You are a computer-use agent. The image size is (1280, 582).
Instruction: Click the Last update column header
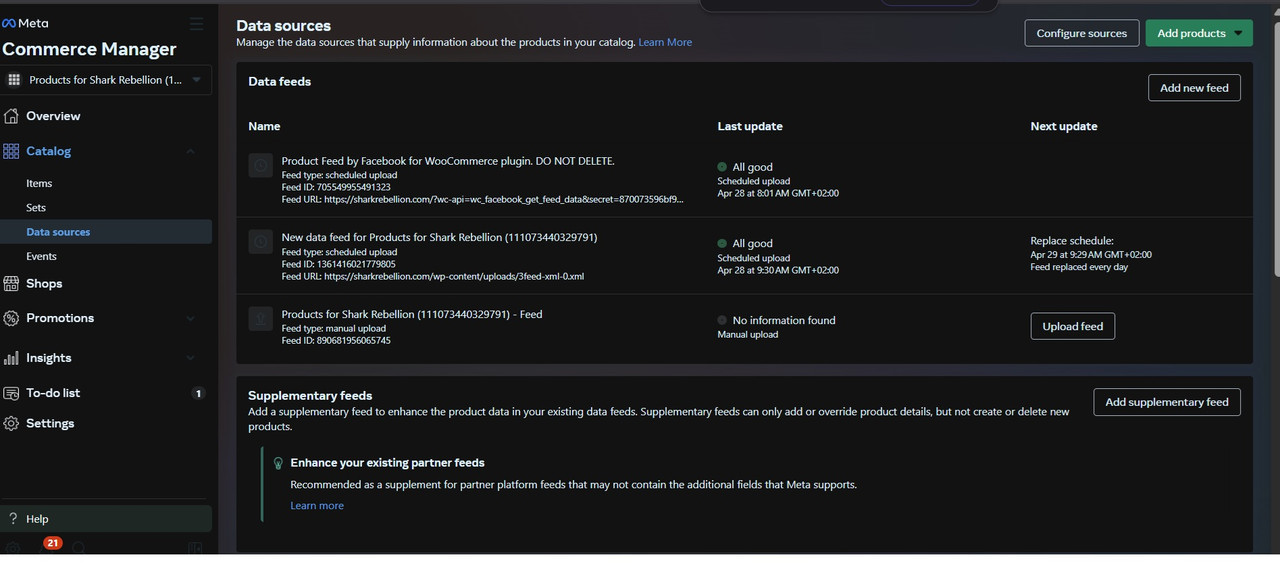(x=750, y=126)
